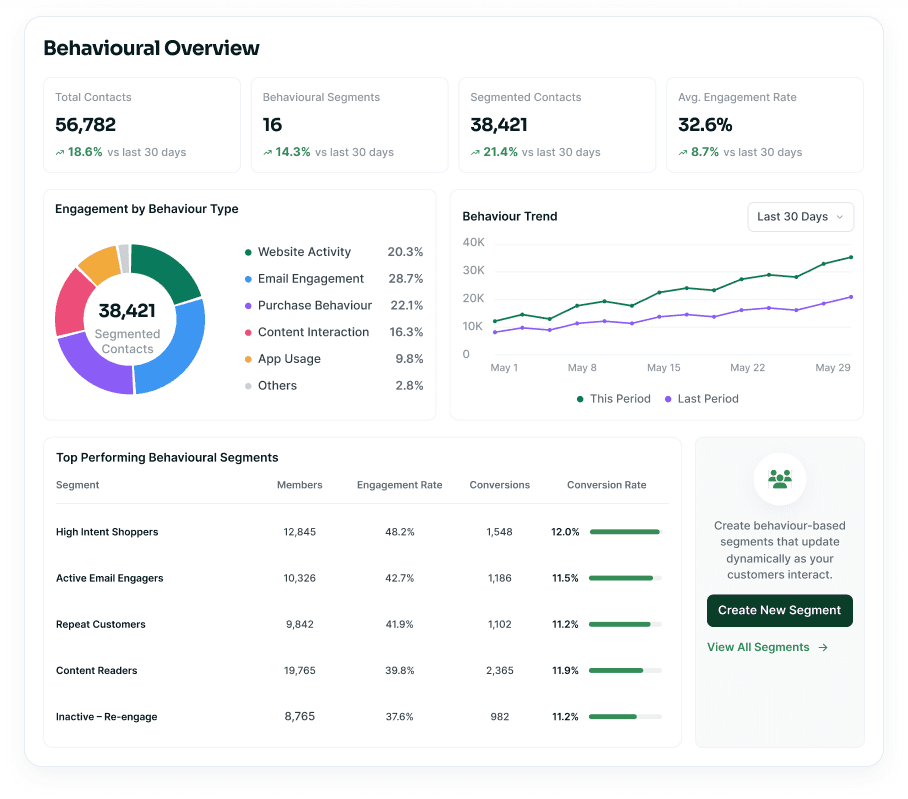
Task: Click the 11.5% conversion rate progress bar
Action: (x=625, y=578)
